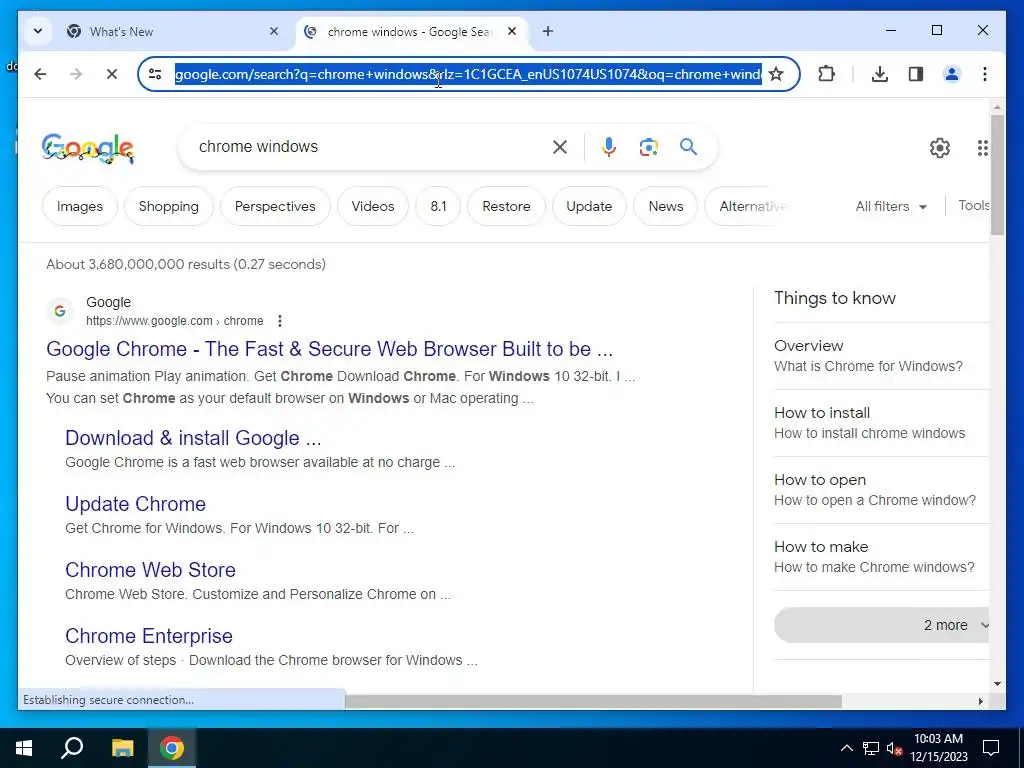Open site information icon in address bar
Image resolution: width=1024 pixels, height=768 pixels.
(x=155, y=74)
